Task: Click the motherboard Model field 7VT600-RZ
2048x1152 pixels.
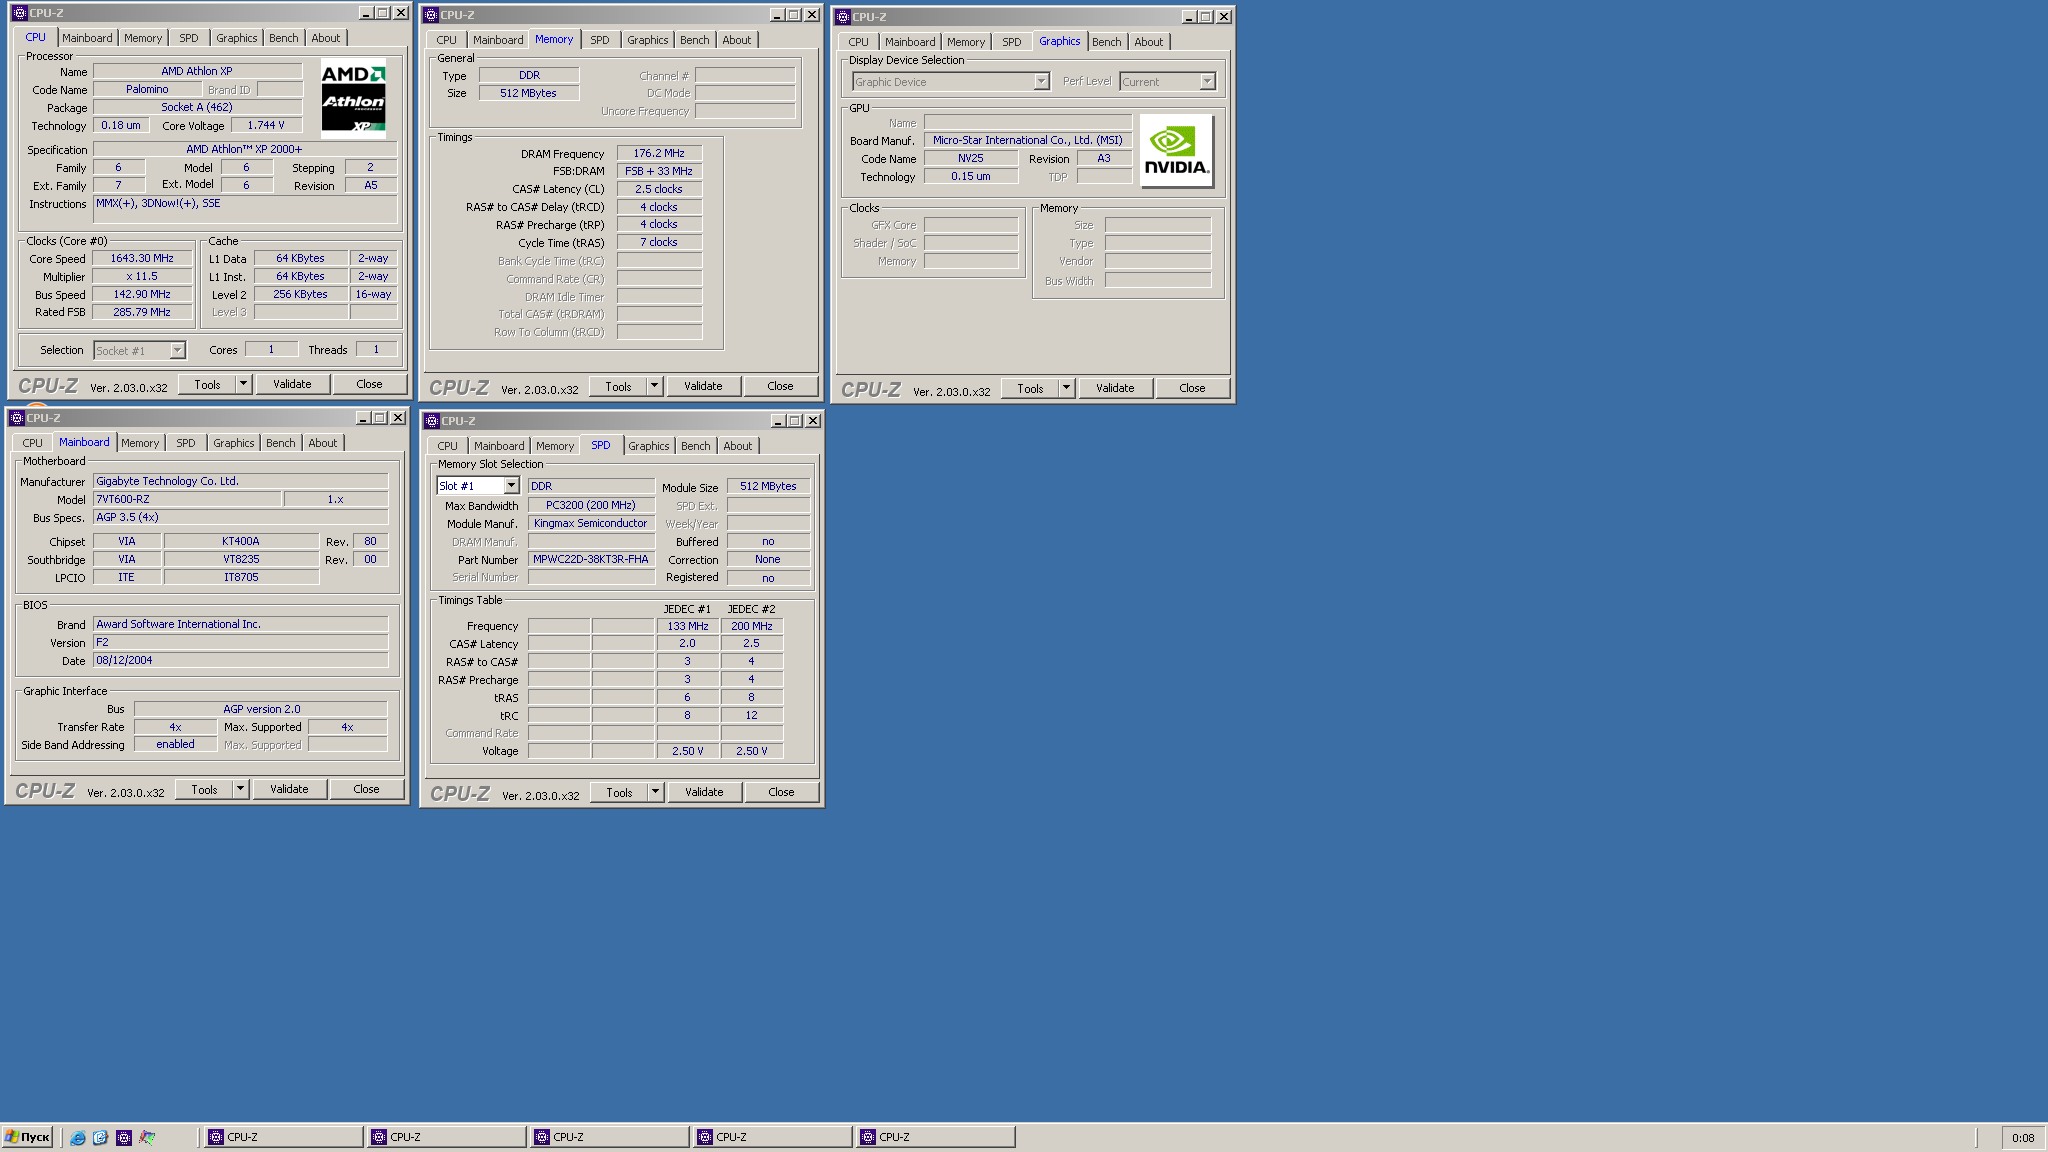Action: tap(187, 499)
